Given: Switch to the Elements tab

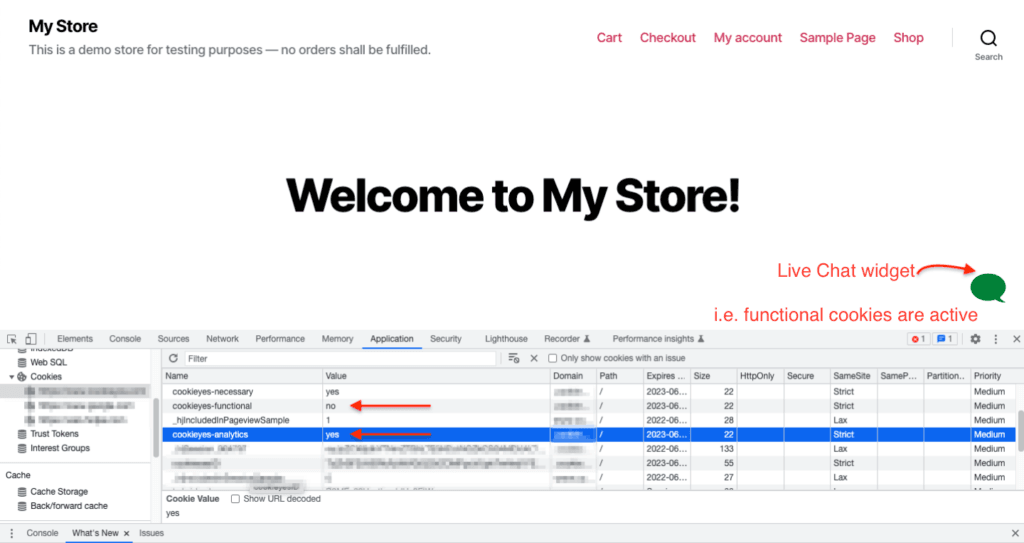Looking at the screenshot, I should (75, 339).
